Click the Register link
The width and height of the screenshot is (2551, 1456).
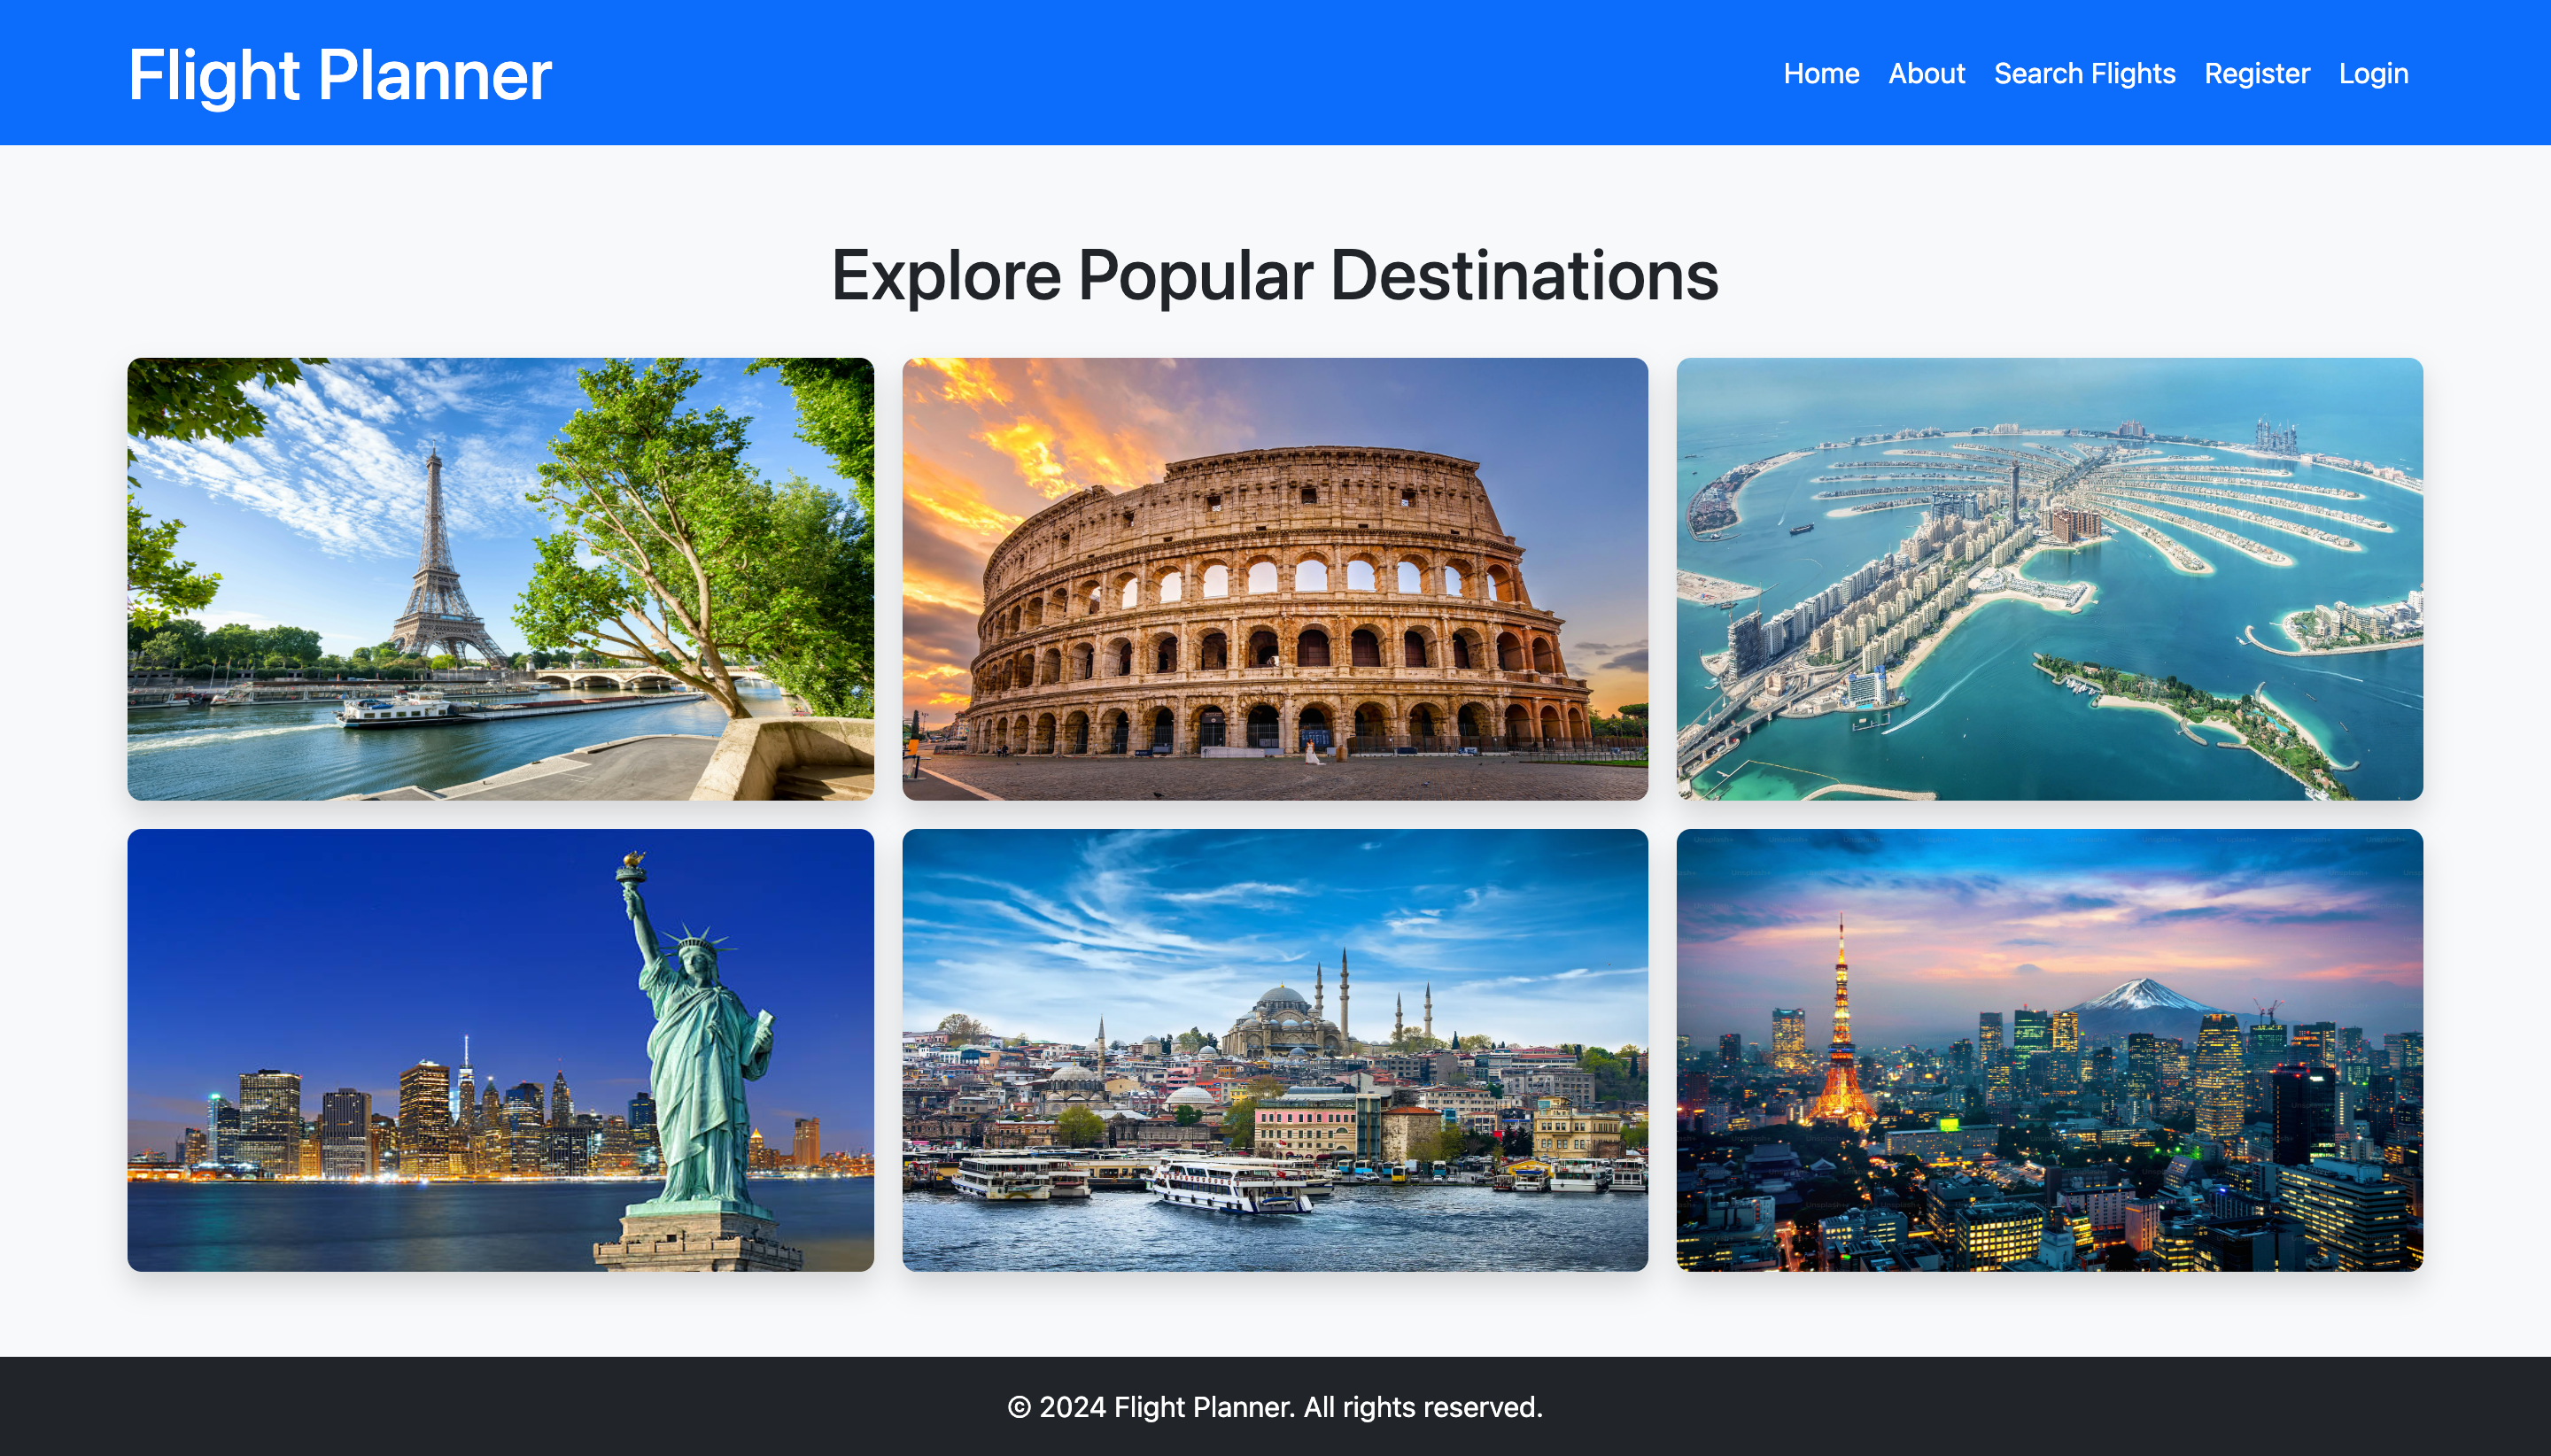pos(2256,74)
